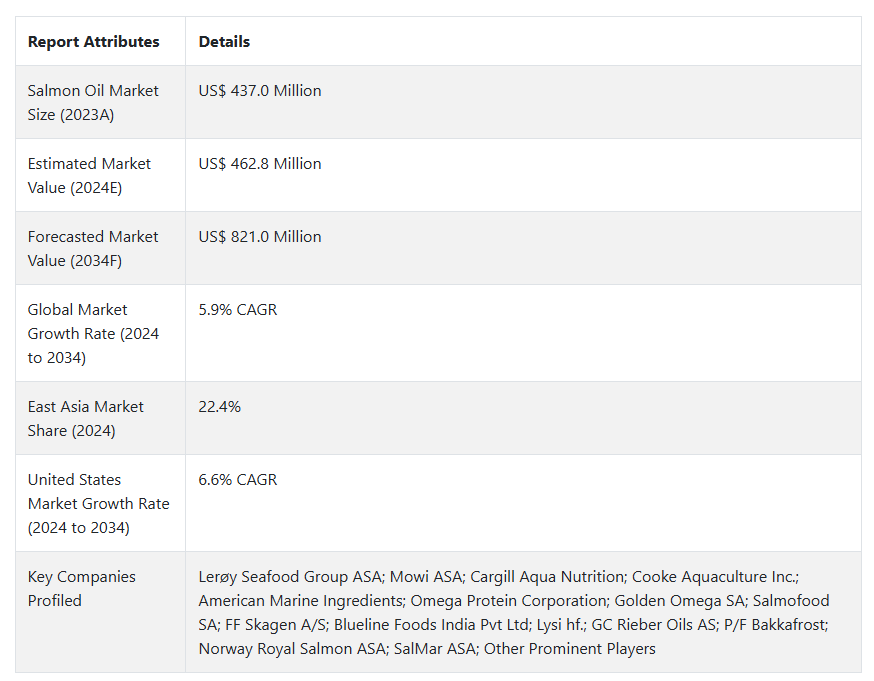Click the US$ 821.0 Million value

point(260,237)
